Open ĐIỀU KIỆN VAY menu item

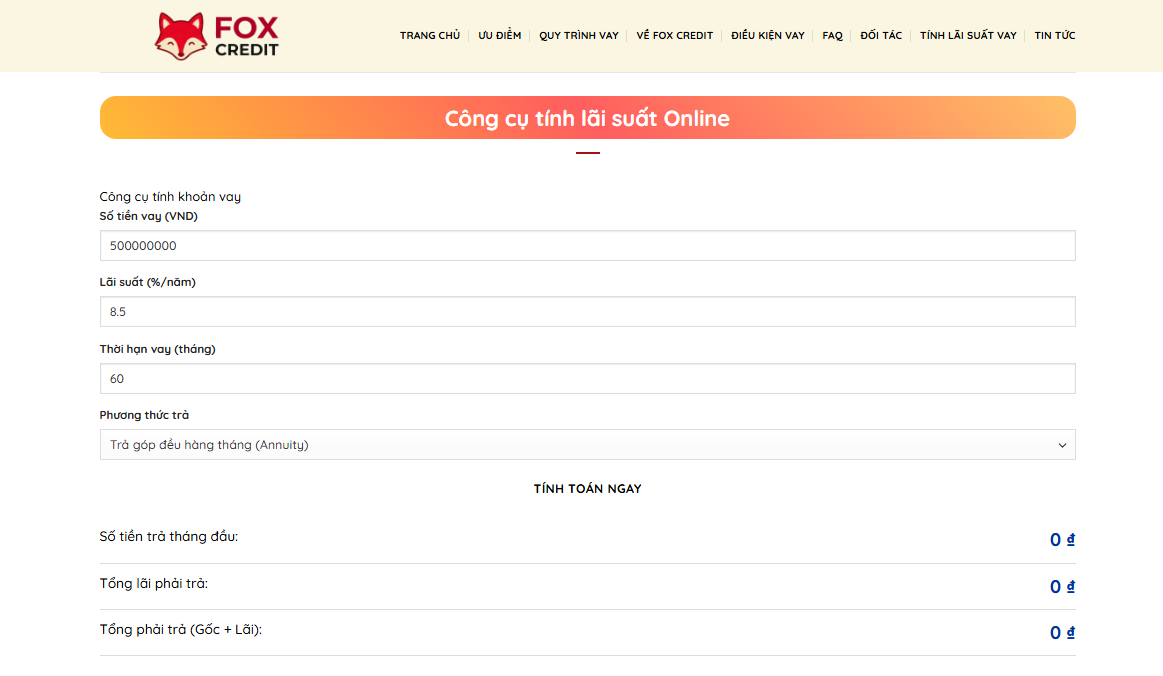pyautogui.click(x=768, y=36)
